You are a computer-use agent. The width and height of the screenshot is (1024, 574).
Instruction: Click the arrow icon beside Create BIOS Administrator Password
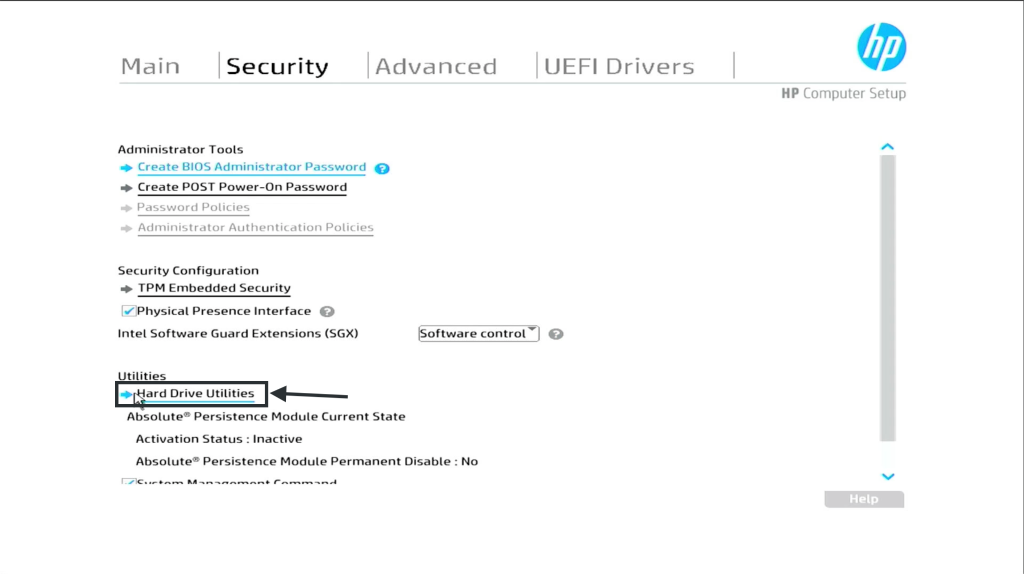[126, 168]
